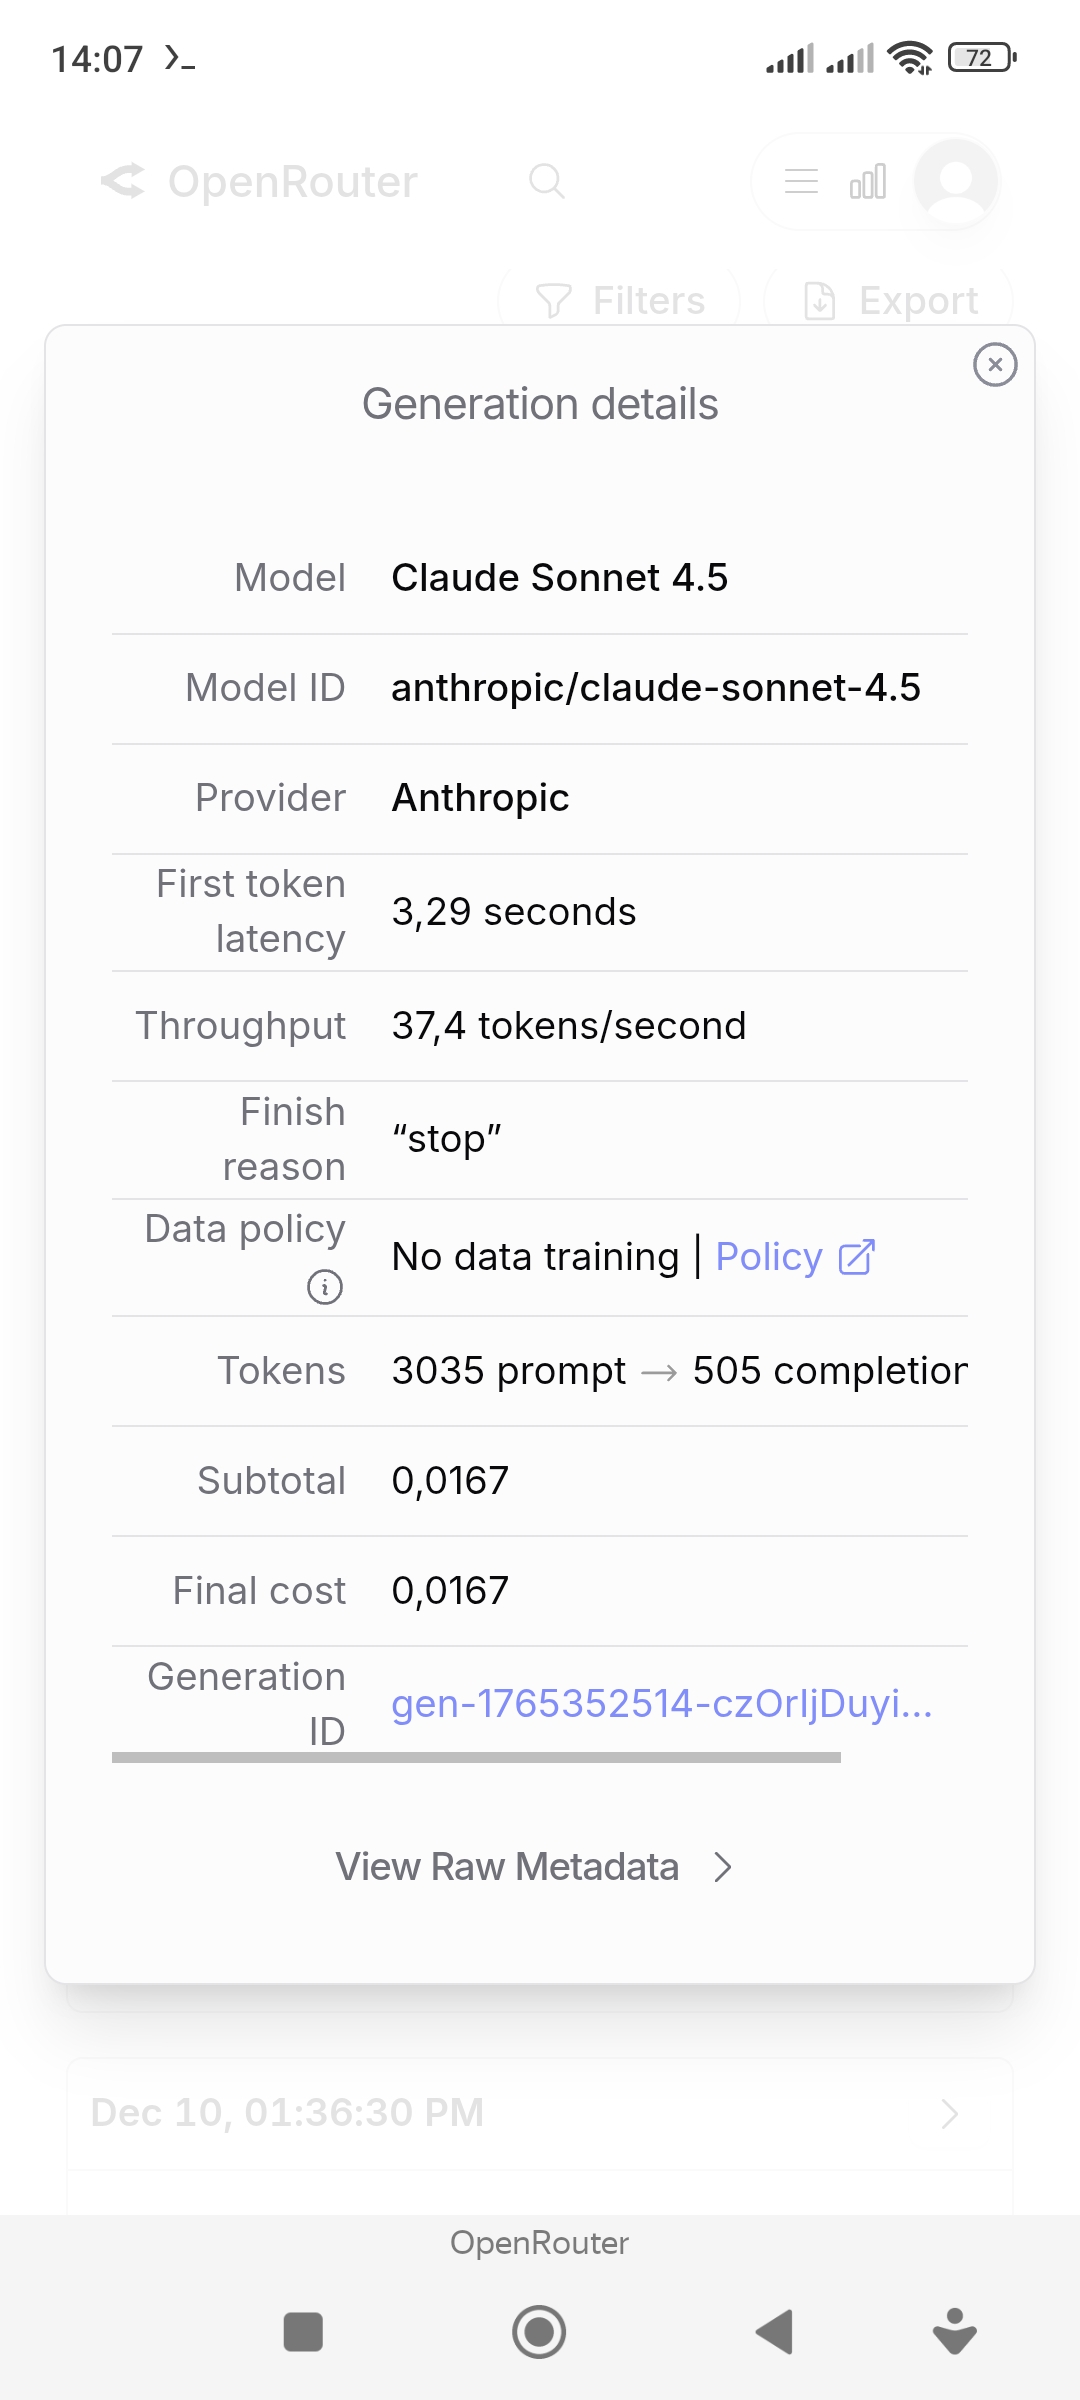Open the user profile avatar

[955, 182]
